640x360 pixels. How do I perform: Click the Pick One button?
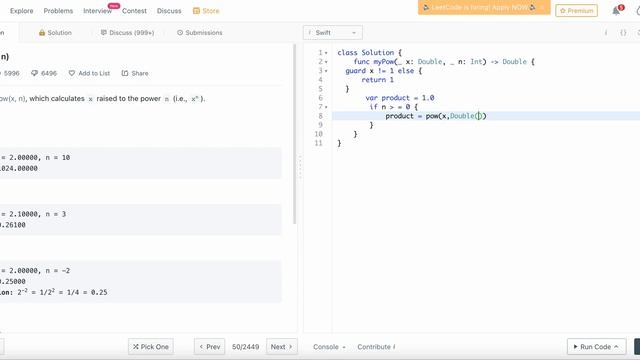(x=151, y=347)
